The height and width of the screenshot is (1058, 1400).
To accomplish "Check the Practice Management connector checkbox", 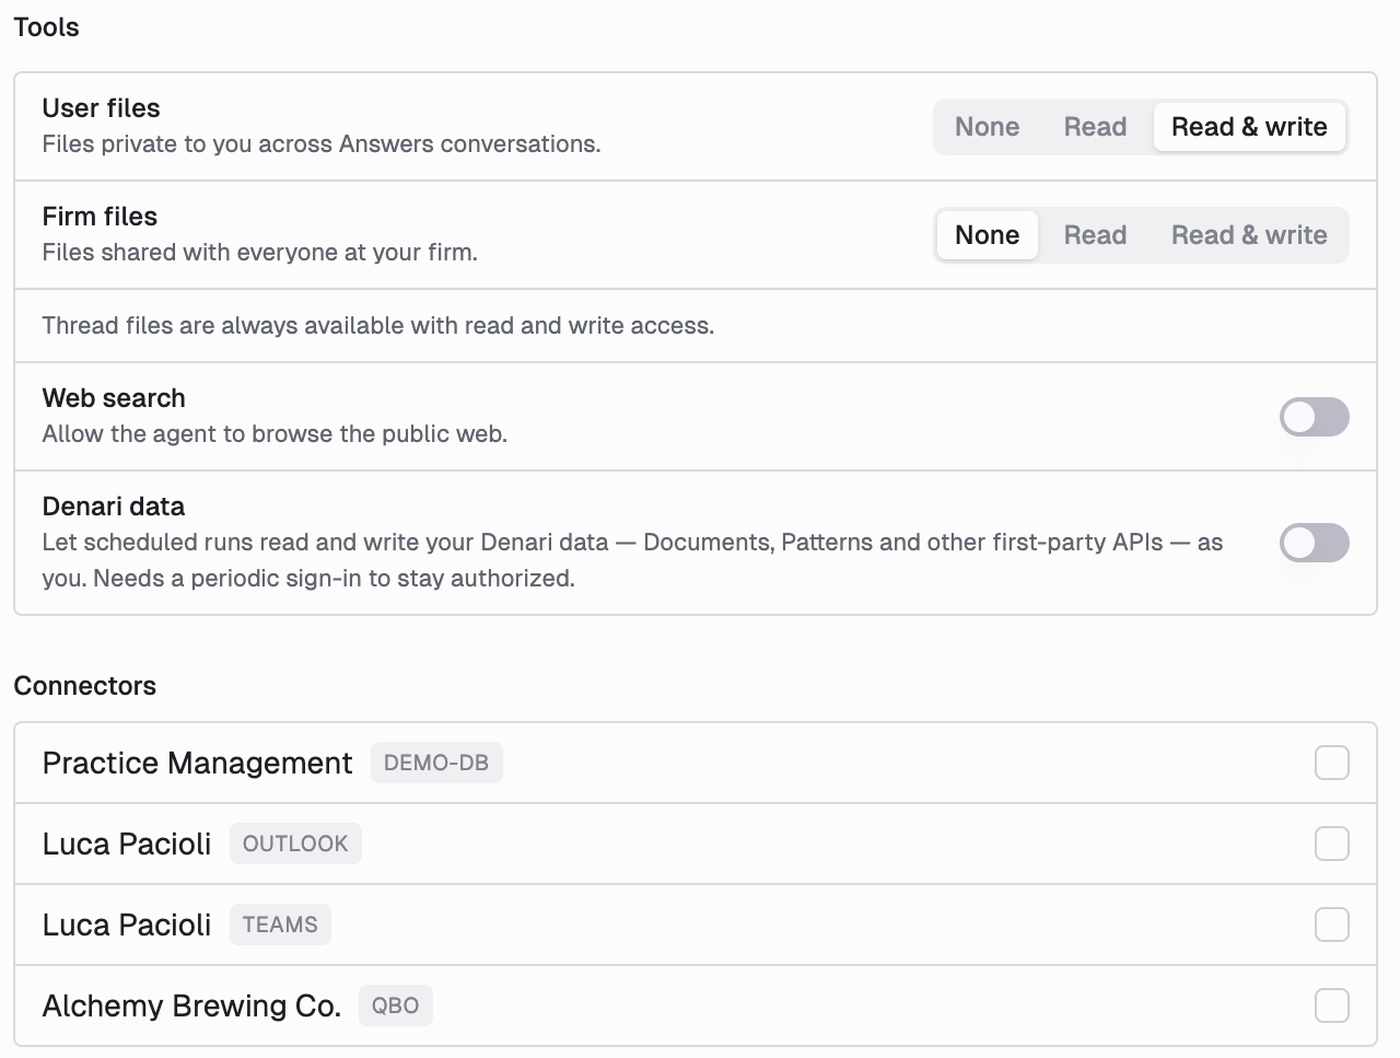I will pos(1332,763).
